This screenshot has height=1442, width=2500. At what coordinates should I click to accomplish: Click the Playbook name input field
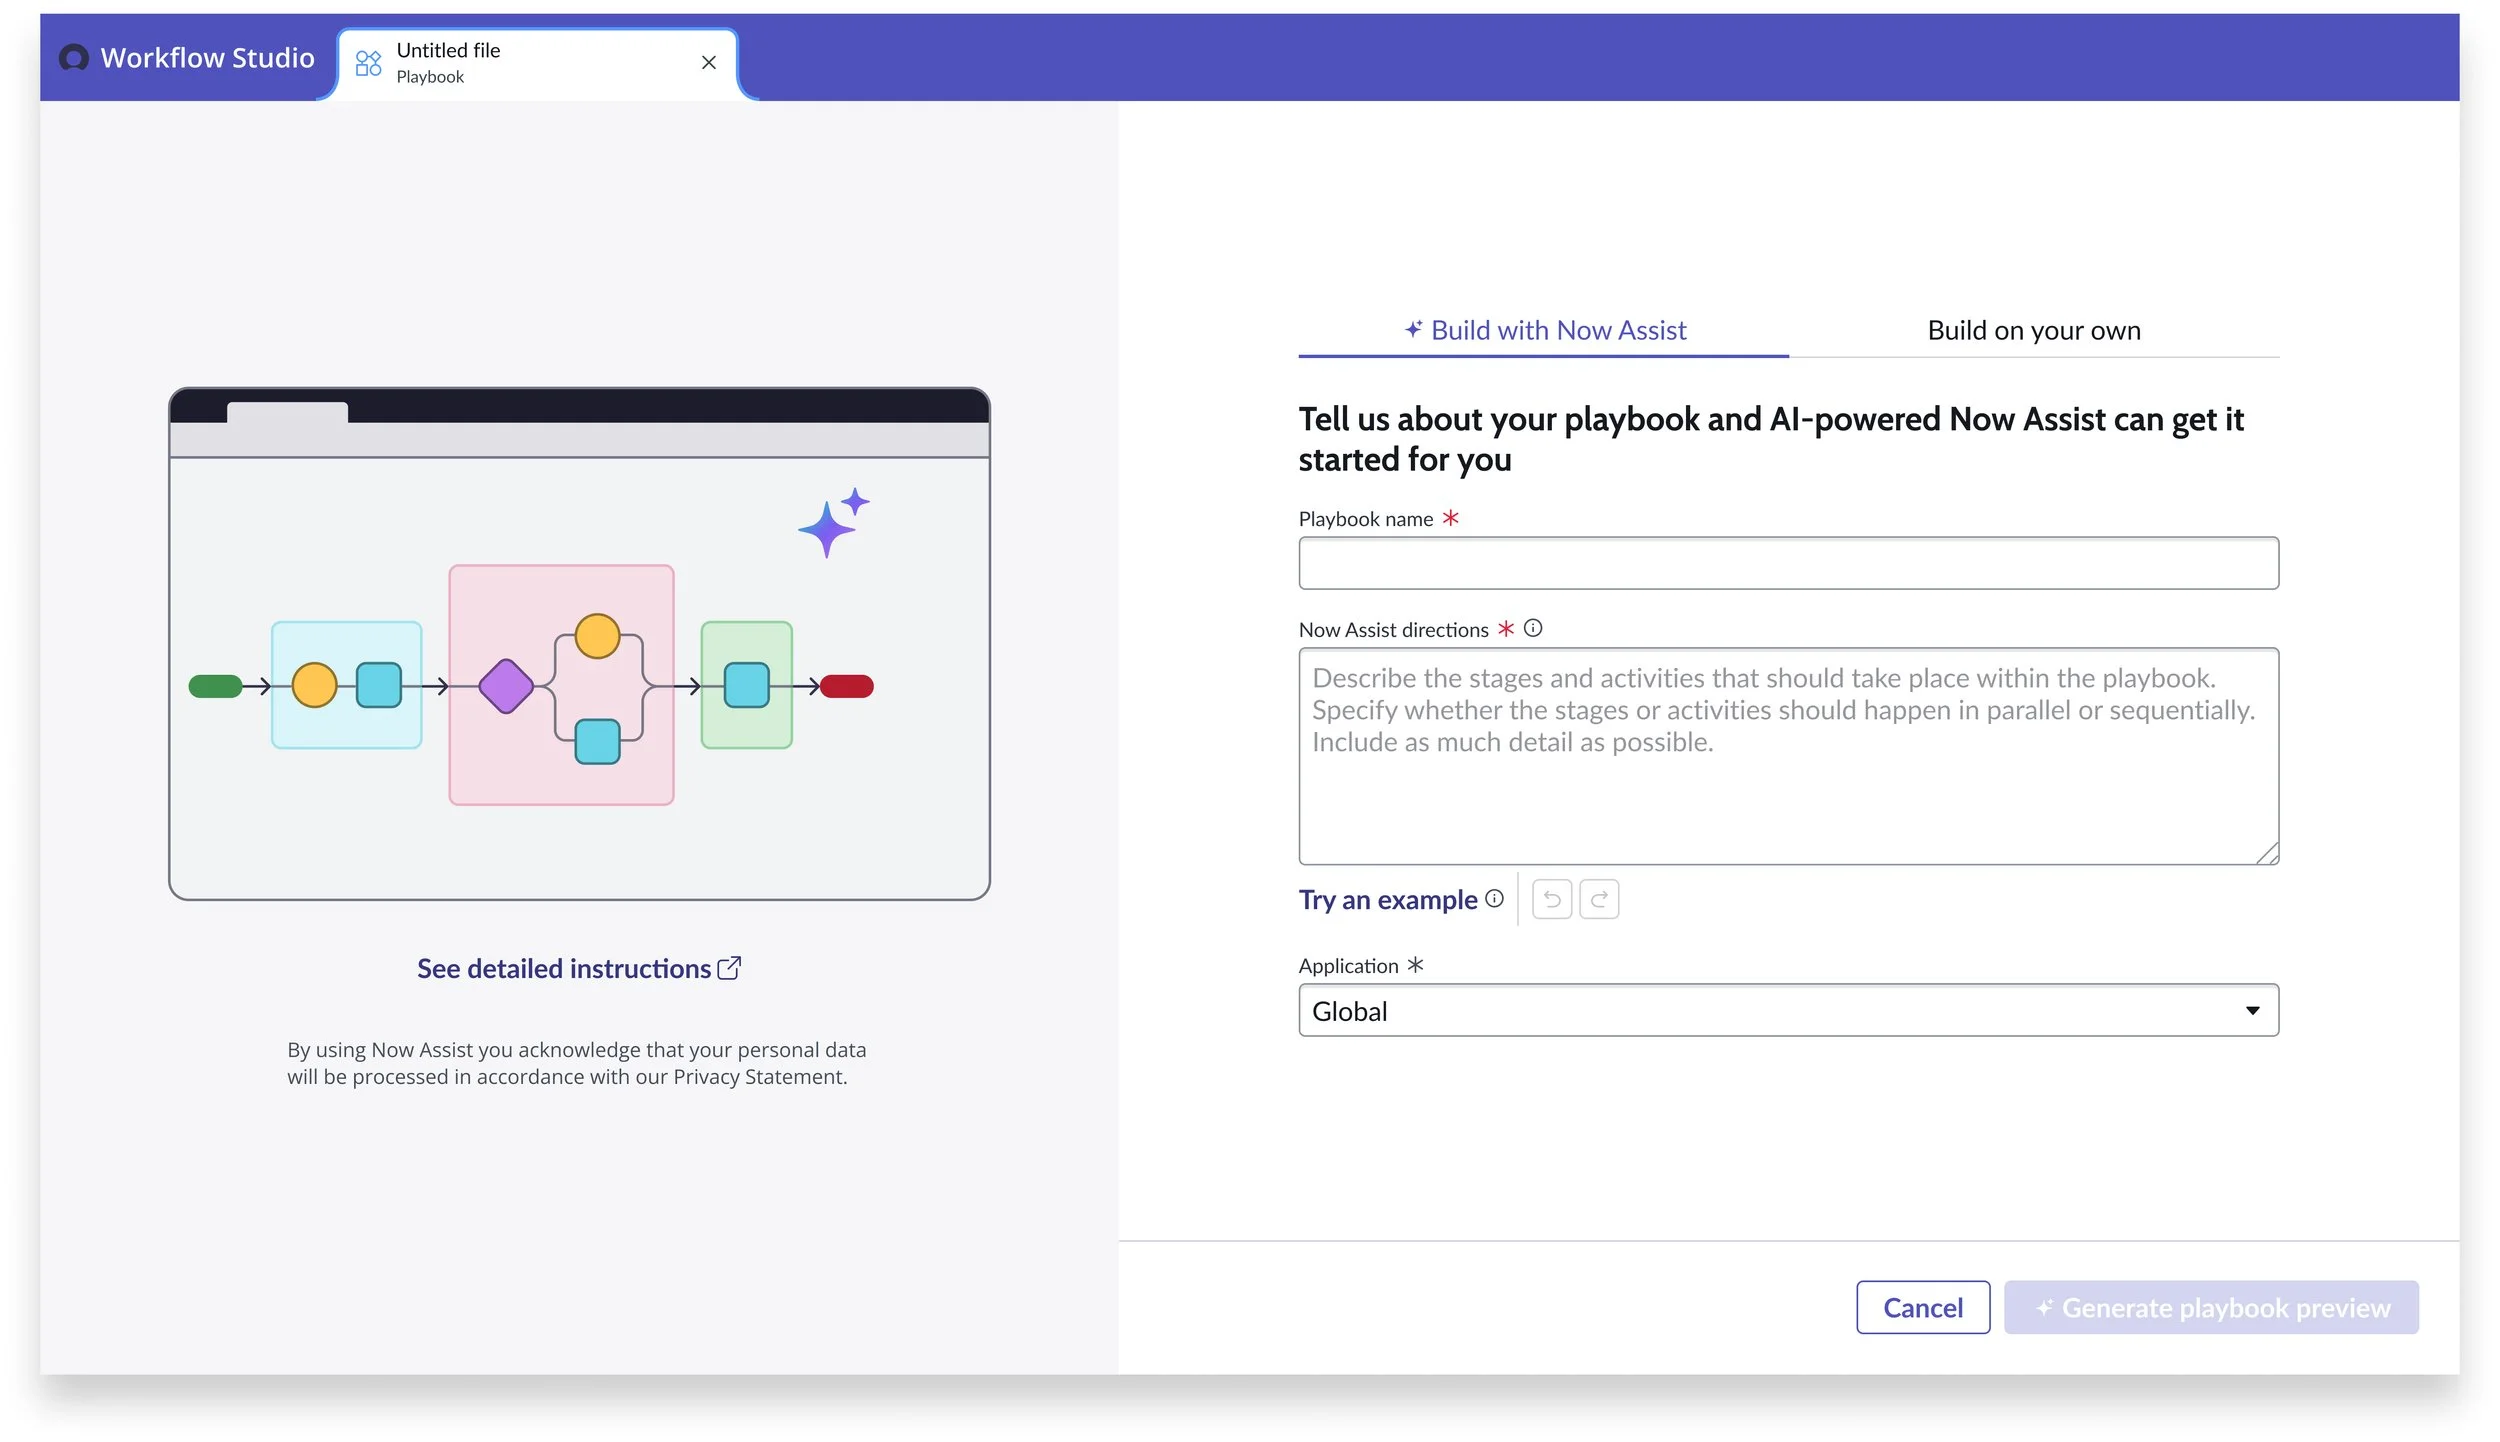click(x=1788, y=562)
